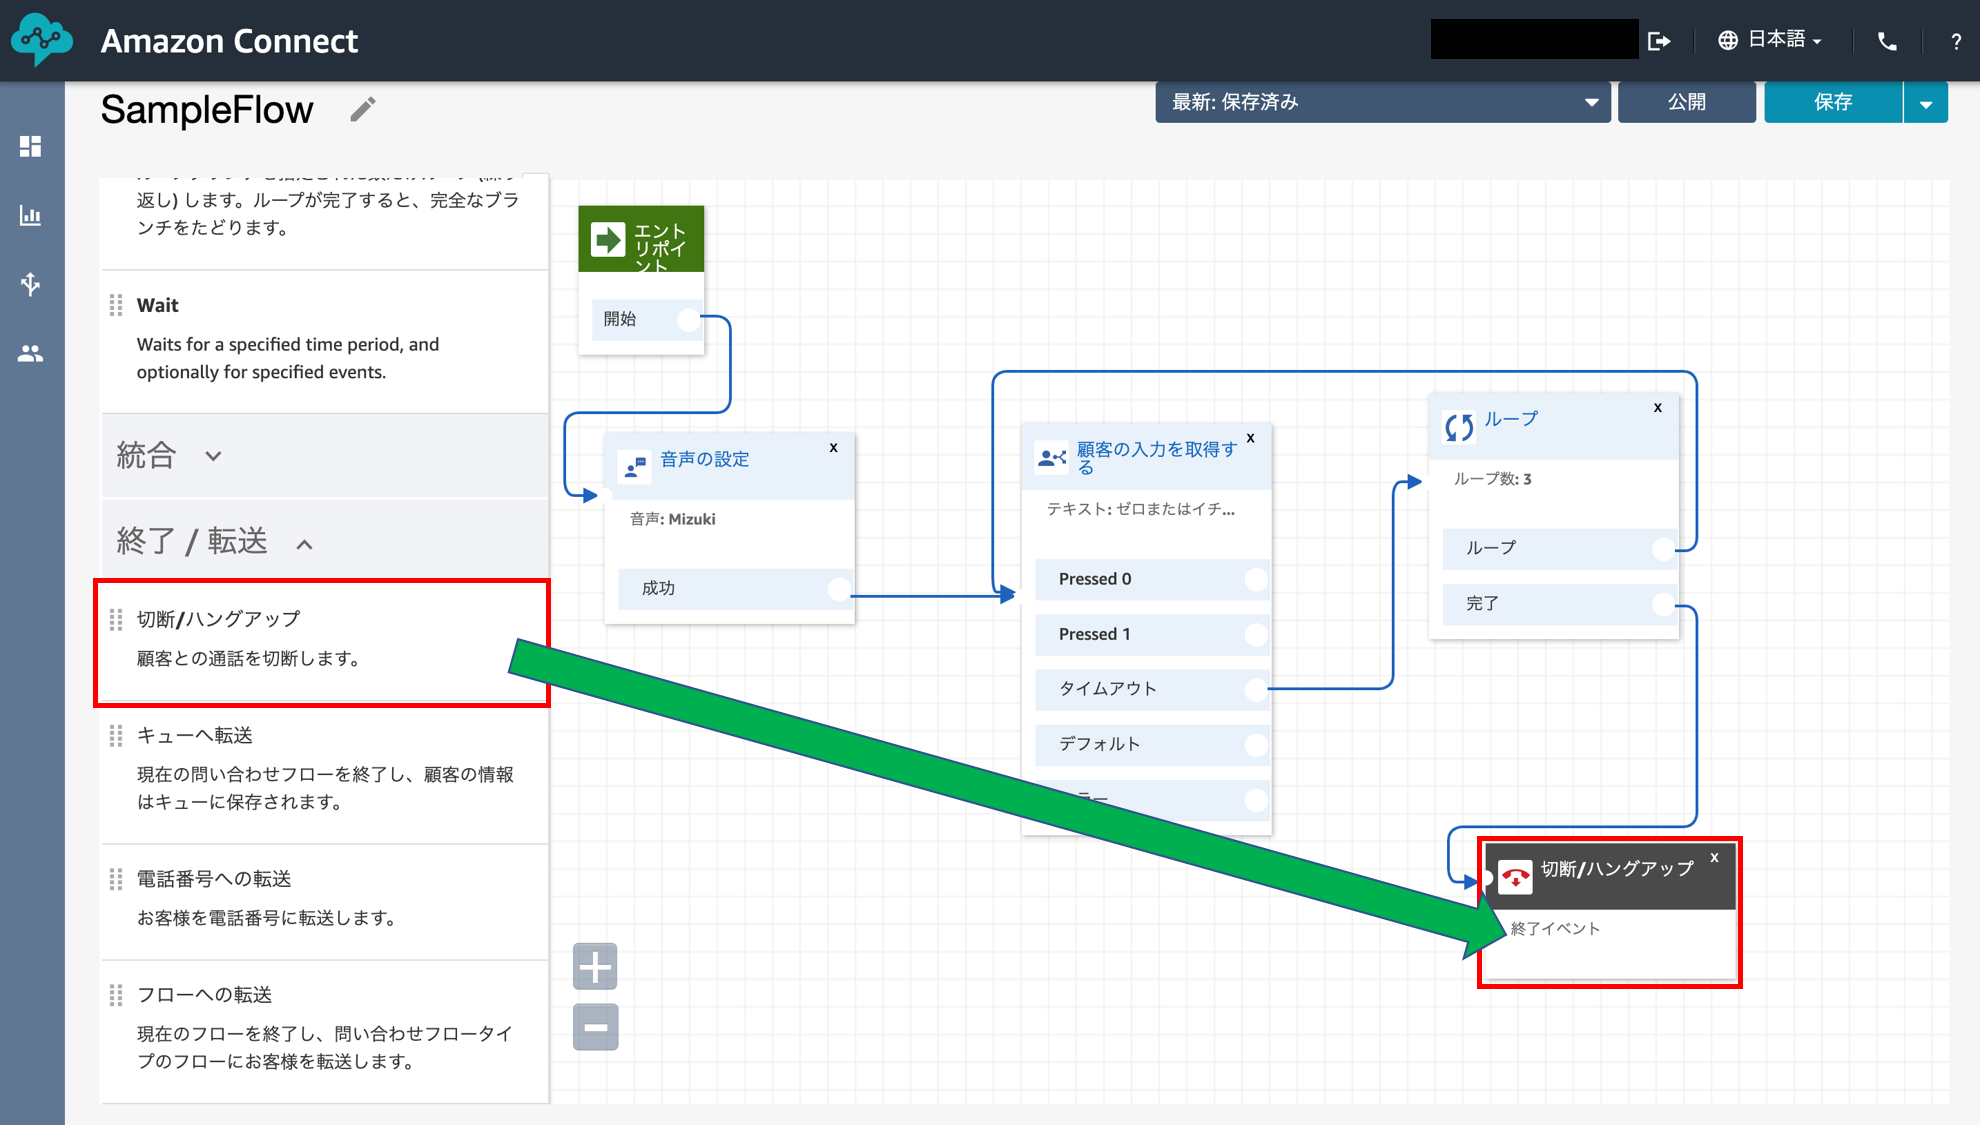Click the ループ数: 3 text
The height and width of the screenshot is (1125, 1980).
(x=1493, y=479)
